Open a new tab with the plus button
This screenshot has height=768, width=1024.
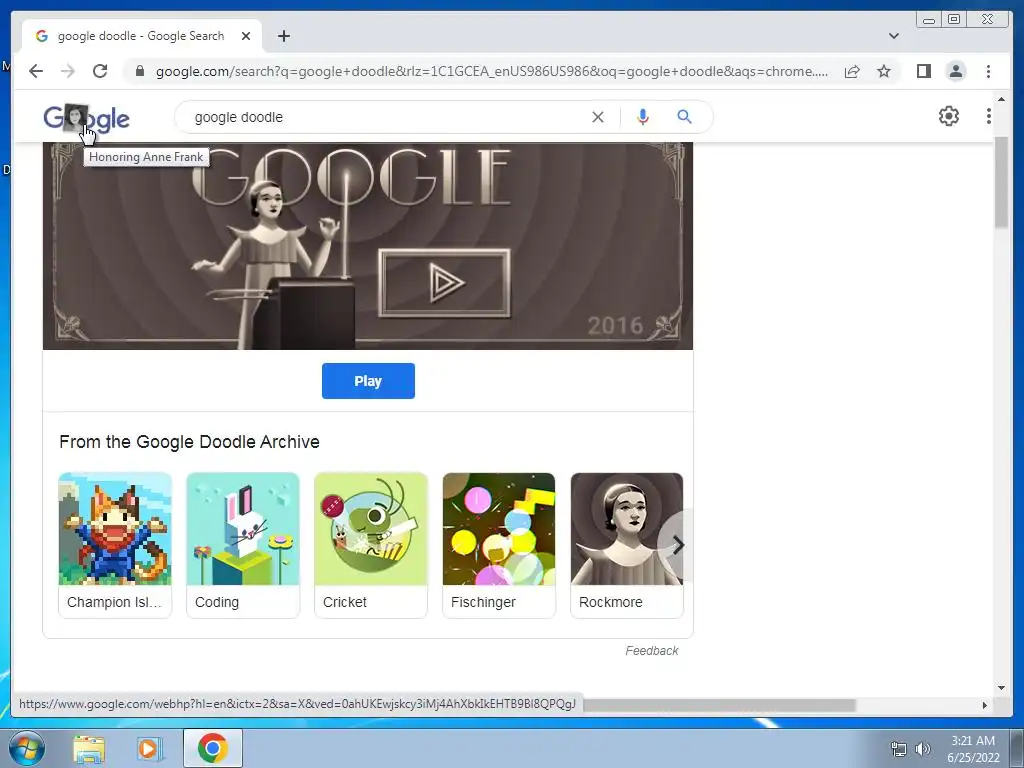(x=283, y=36)
